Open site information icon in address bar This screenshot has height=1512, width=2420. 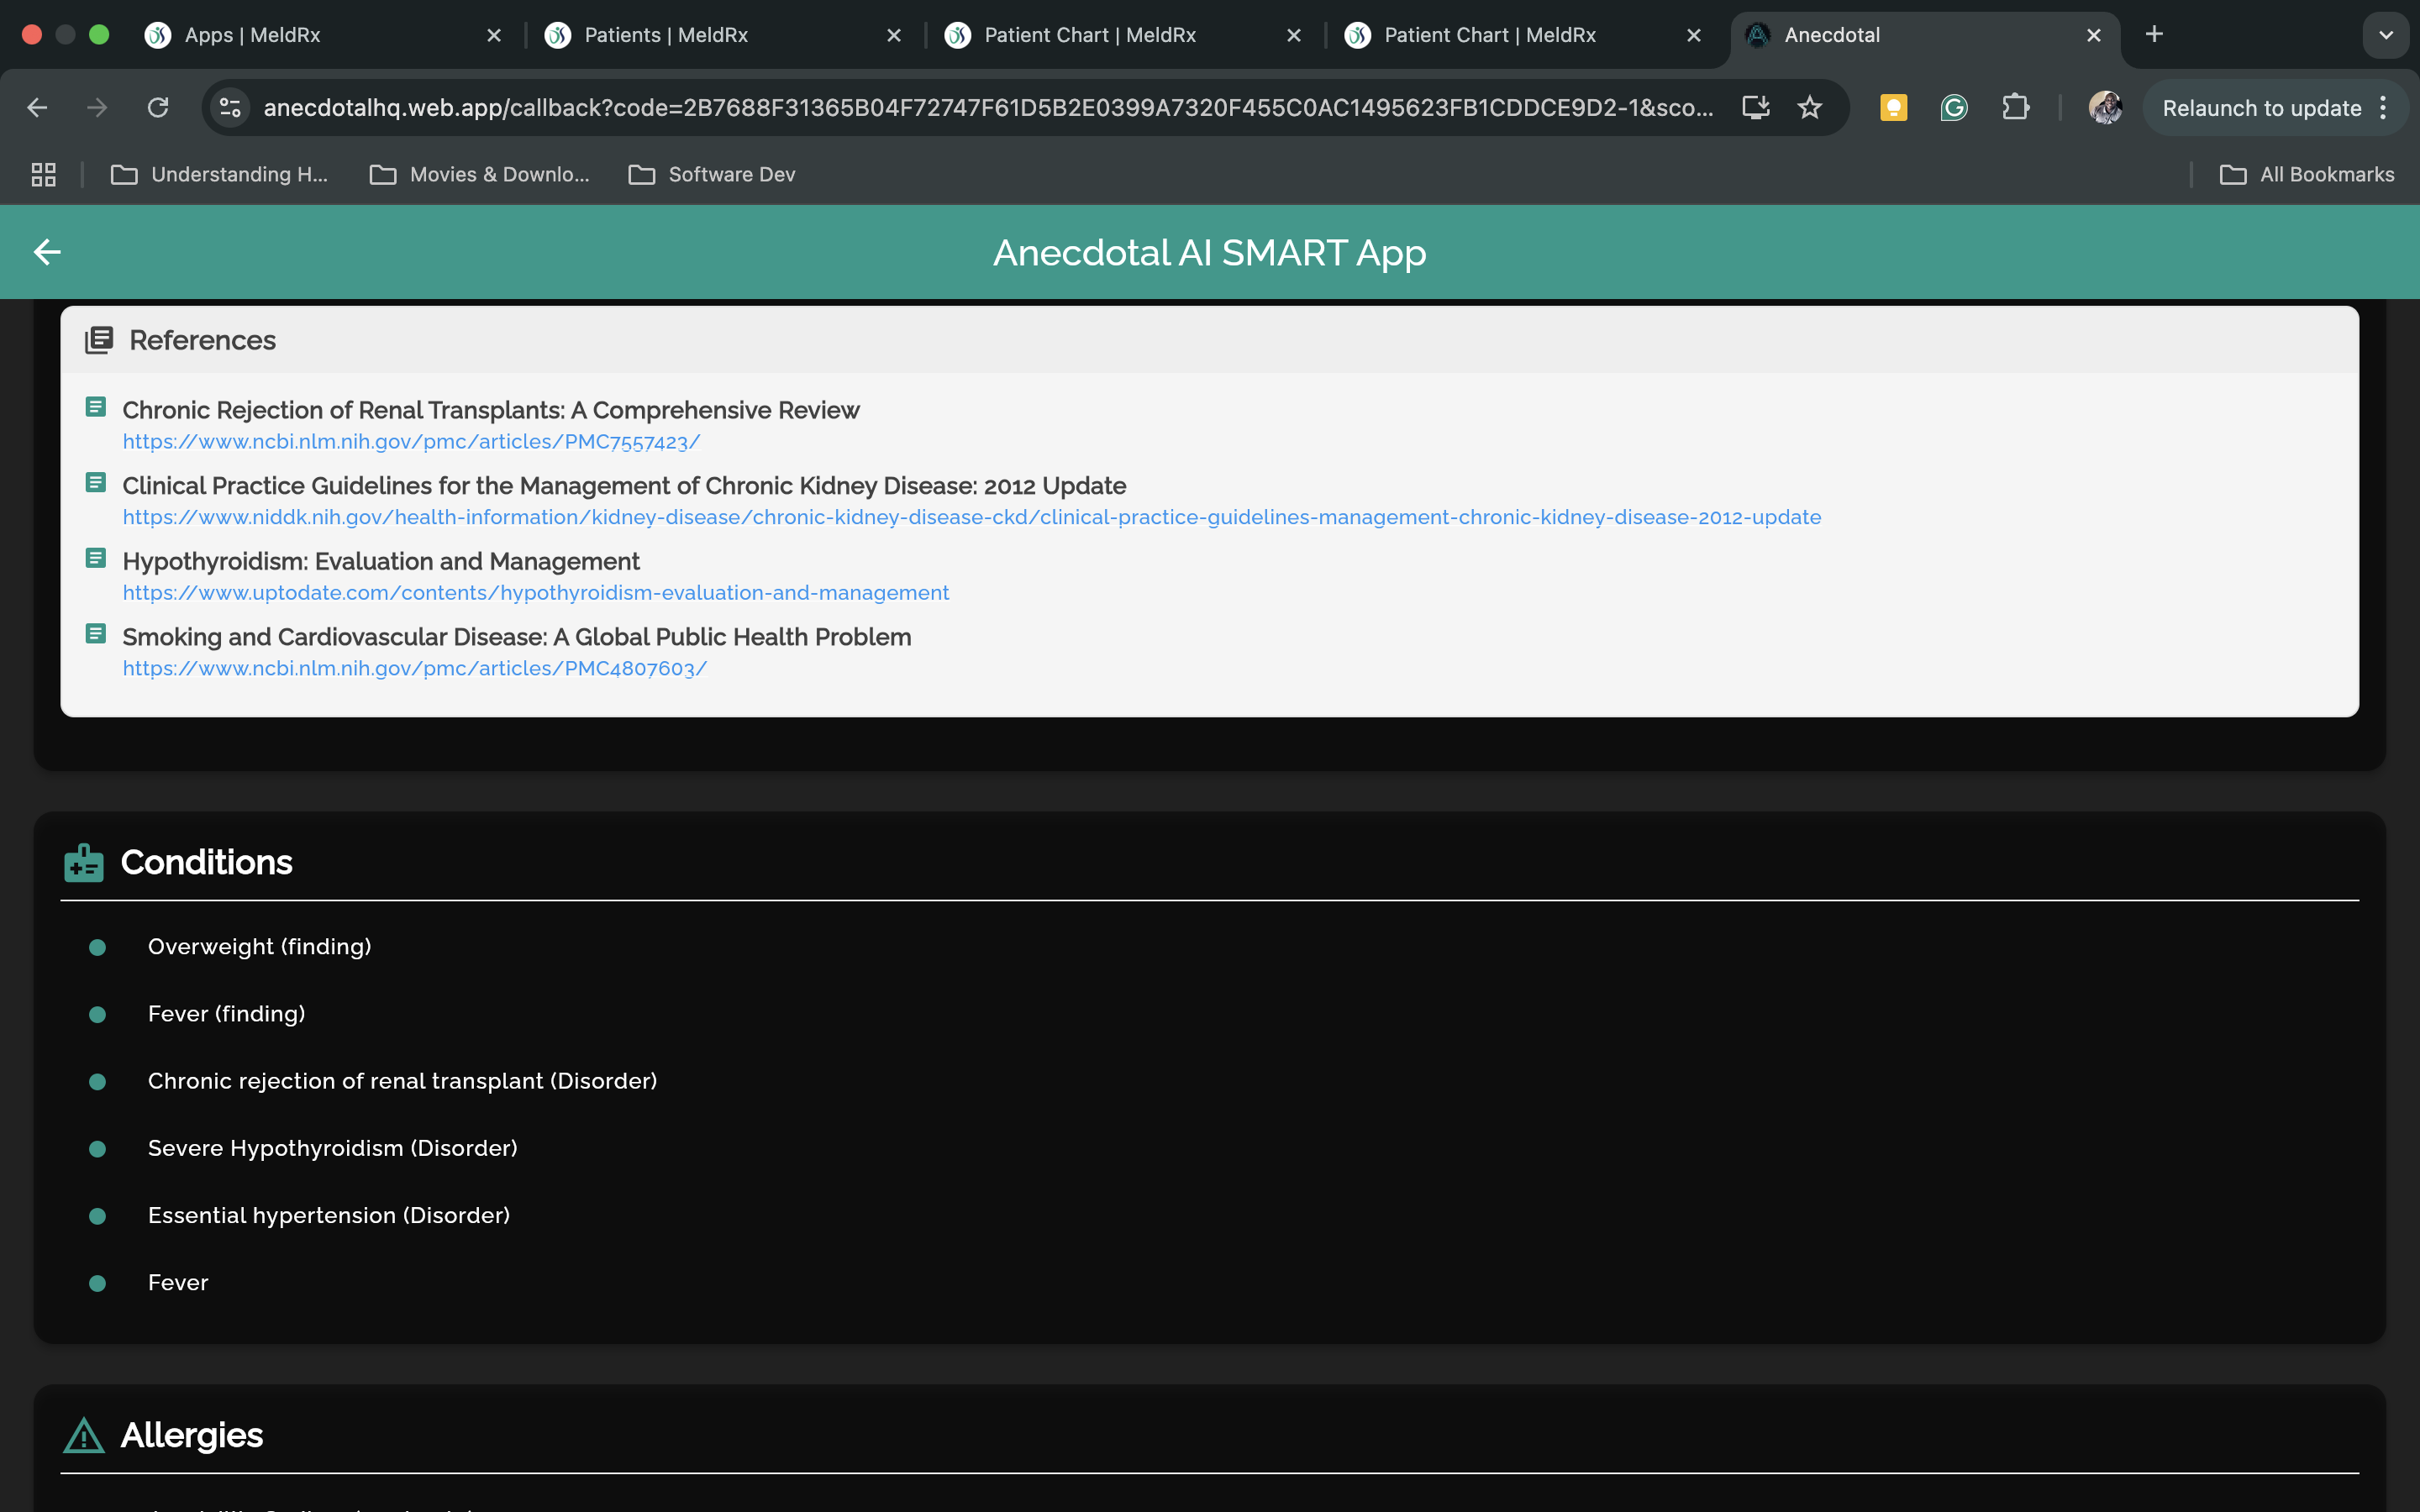click(x=231, y=108)
